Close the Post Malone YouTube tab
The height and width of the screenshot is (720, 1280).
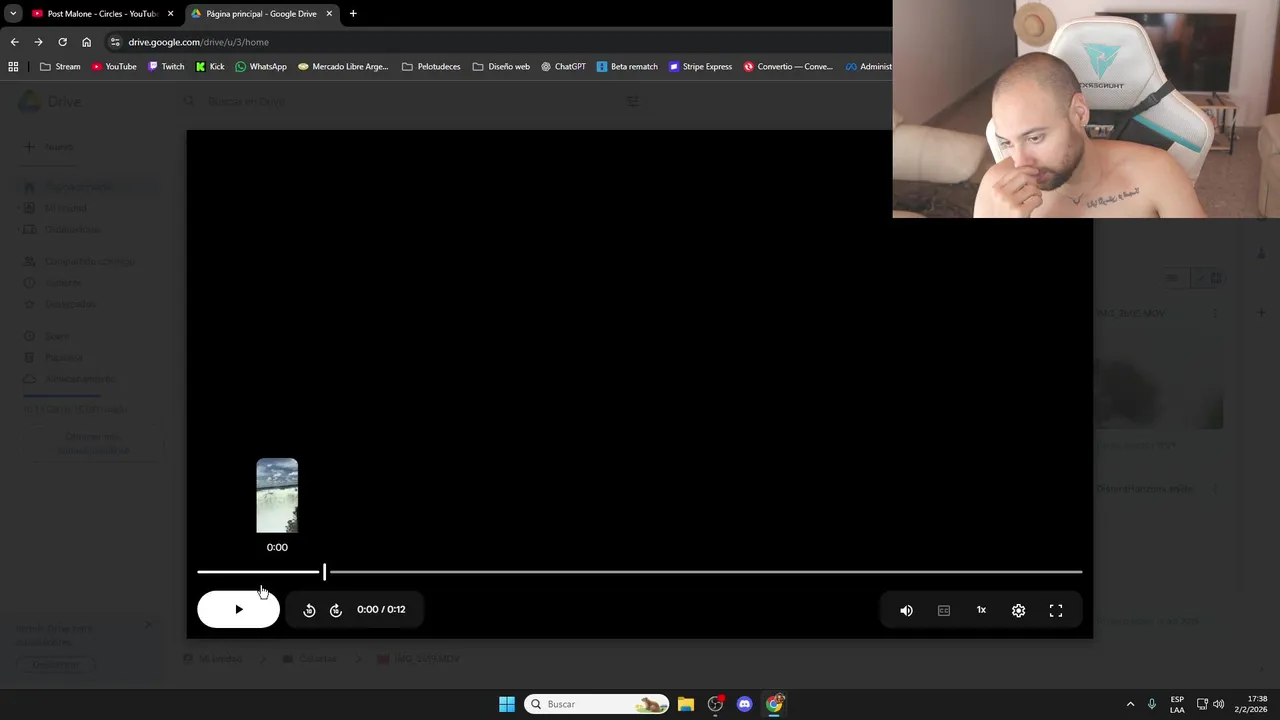click(x=170, y=14)
